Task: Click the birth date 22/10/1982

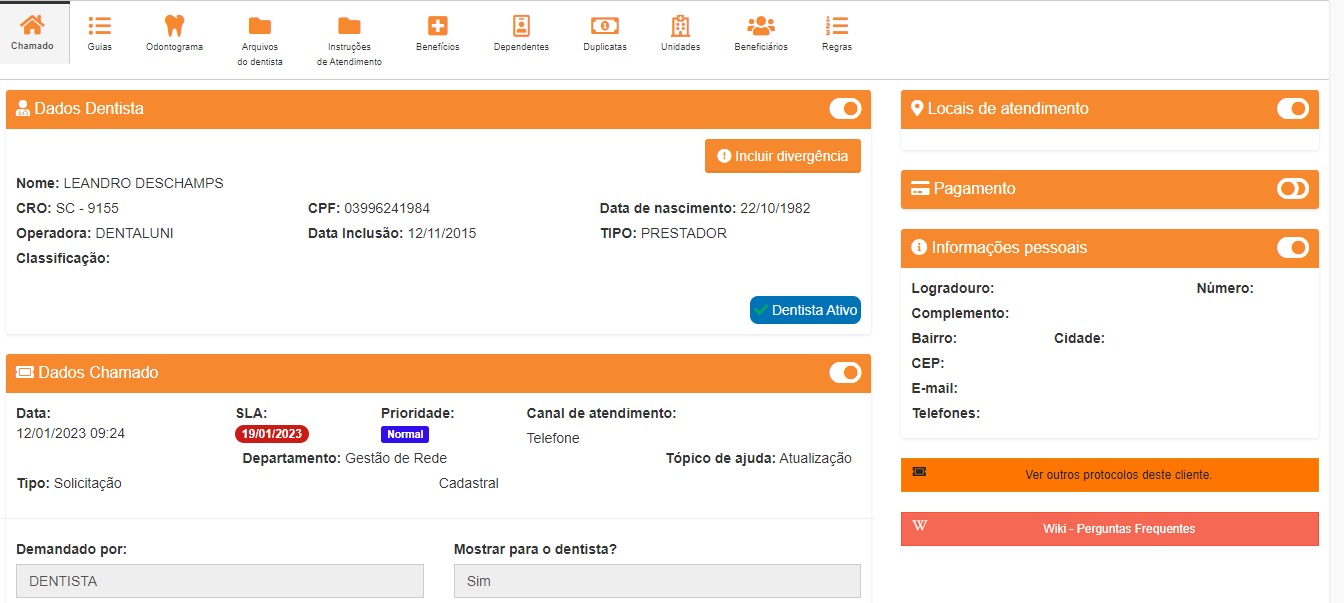Action: 775,208
